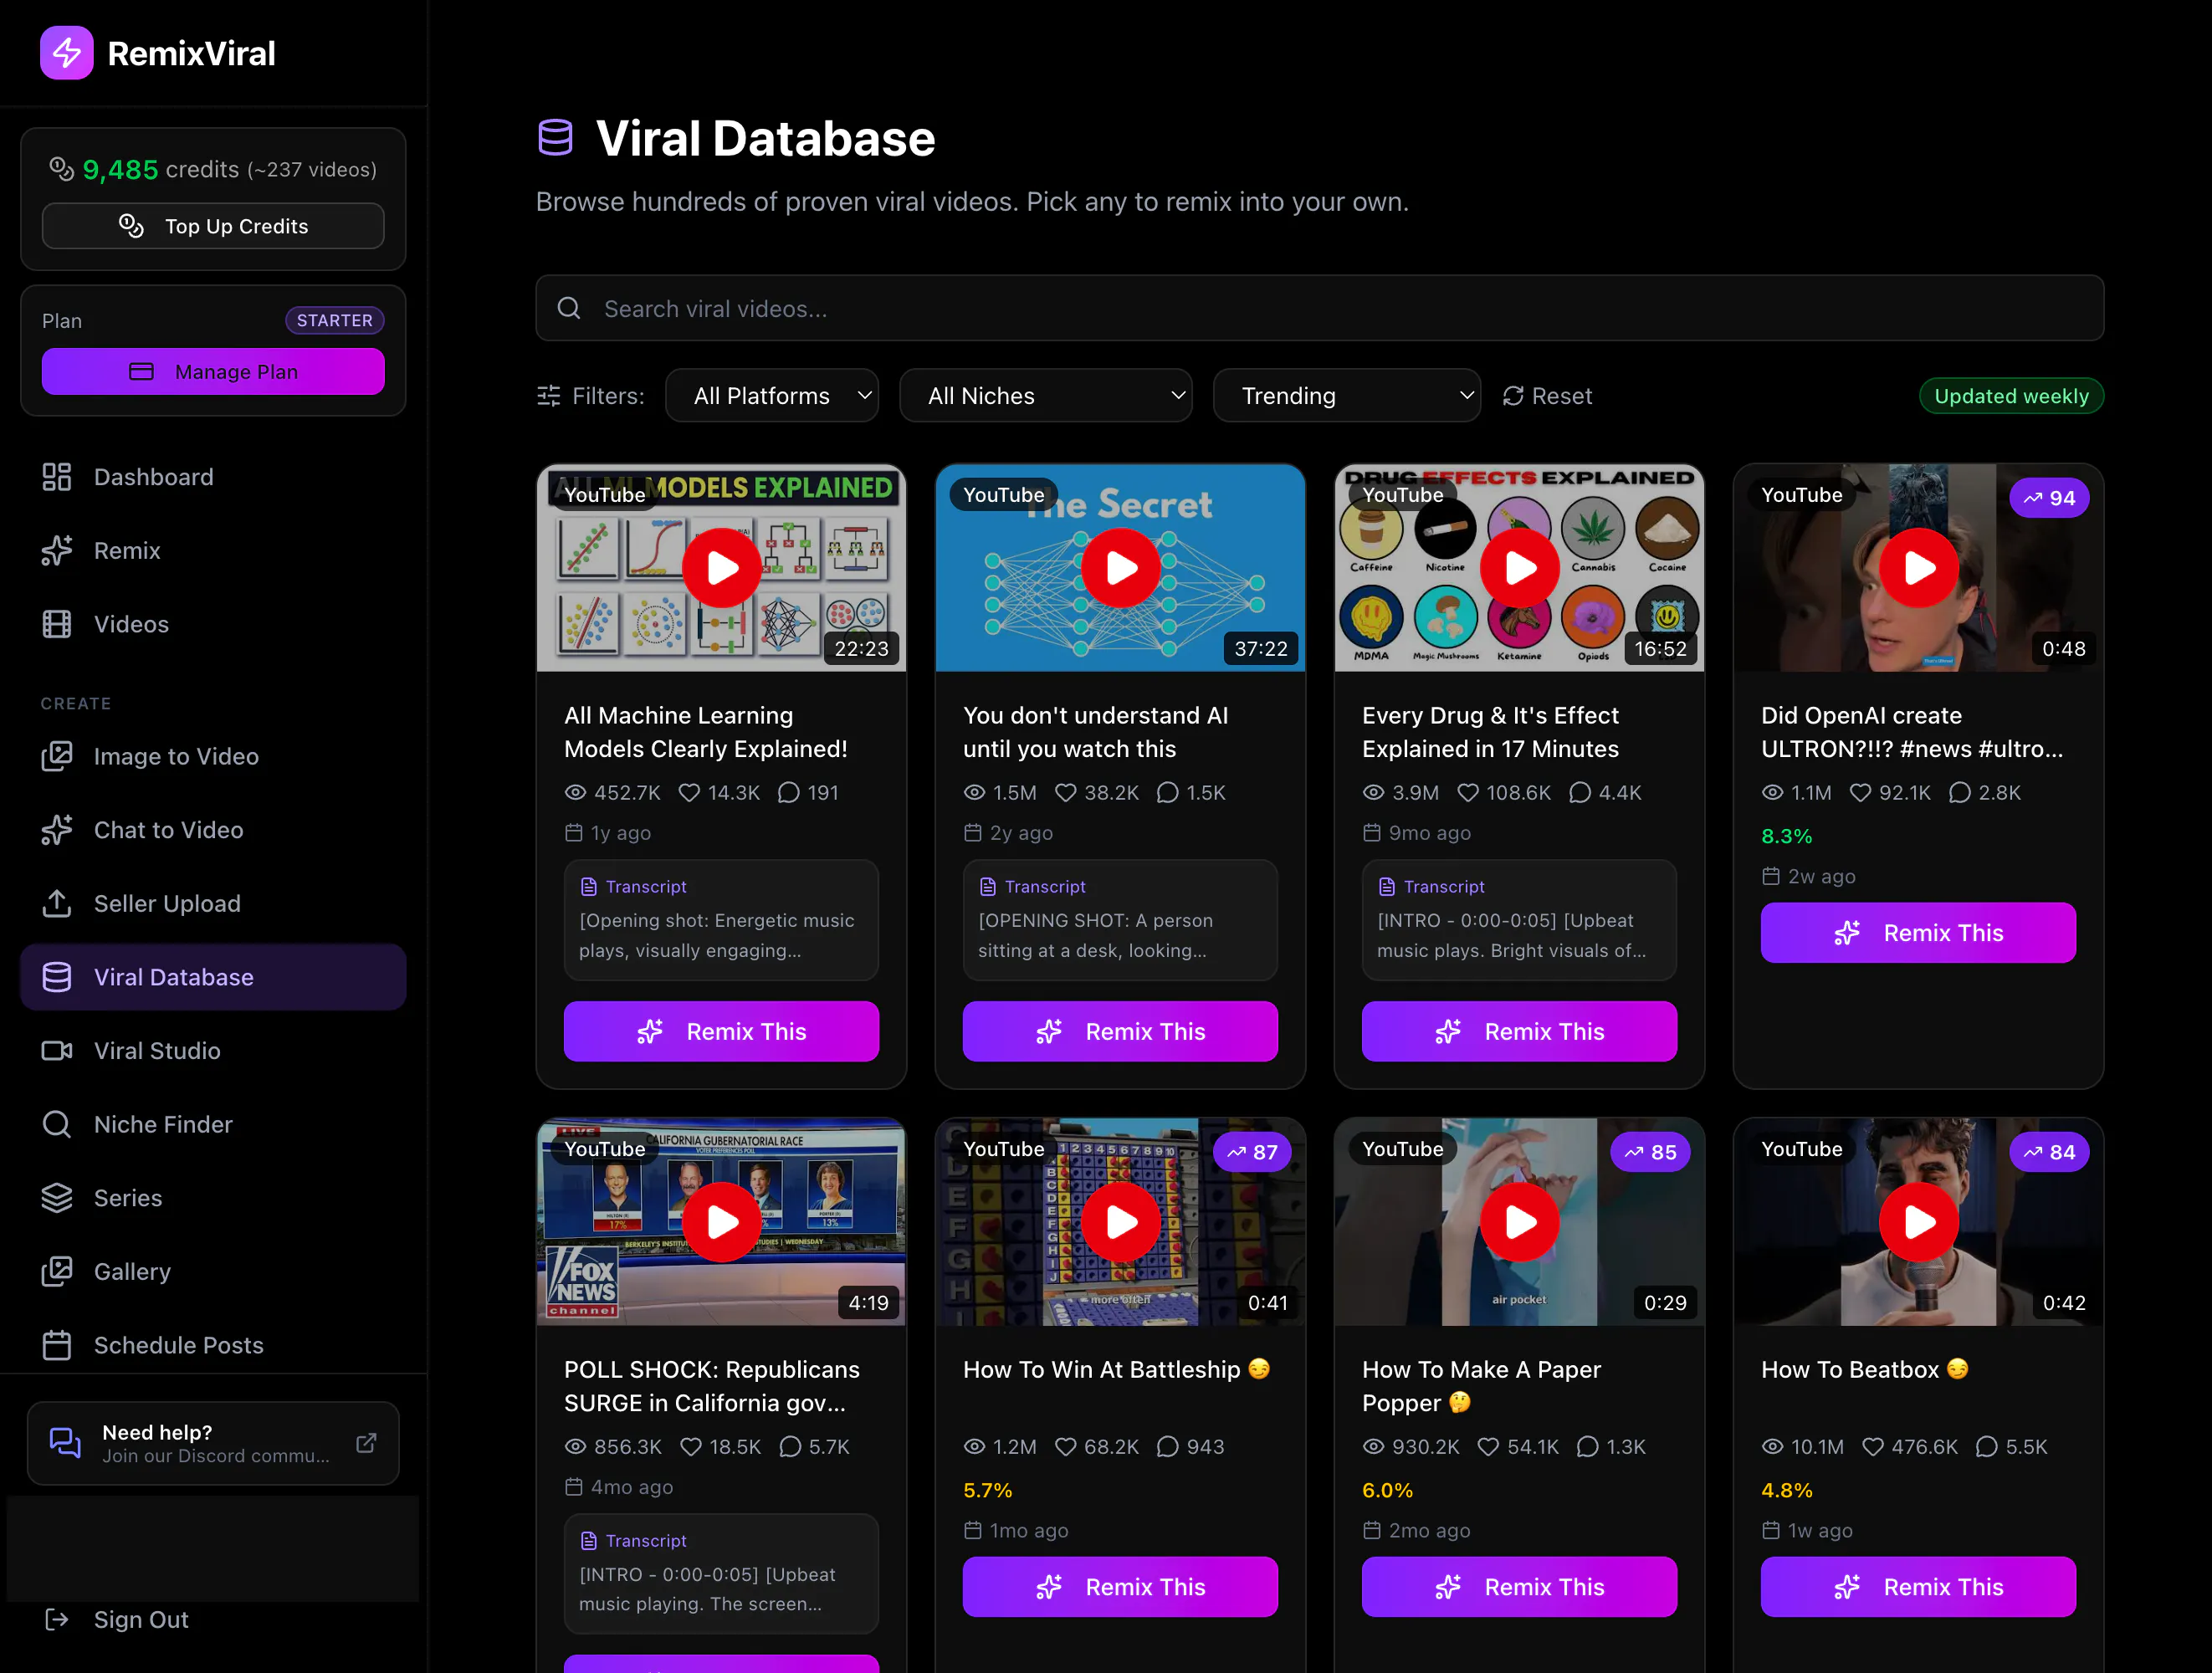The width and height of the screenshot is (2212, 1673).
Task: Play the Did OpenAI create ULTRON video
Action: point(1919,568)
